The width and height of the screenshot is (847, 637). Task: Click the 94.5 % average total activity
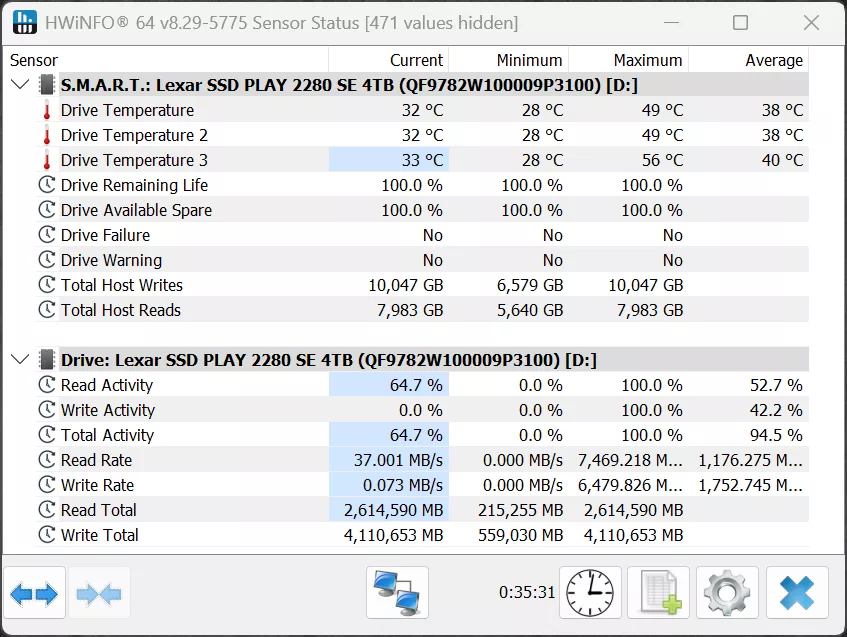coord(776,435)
